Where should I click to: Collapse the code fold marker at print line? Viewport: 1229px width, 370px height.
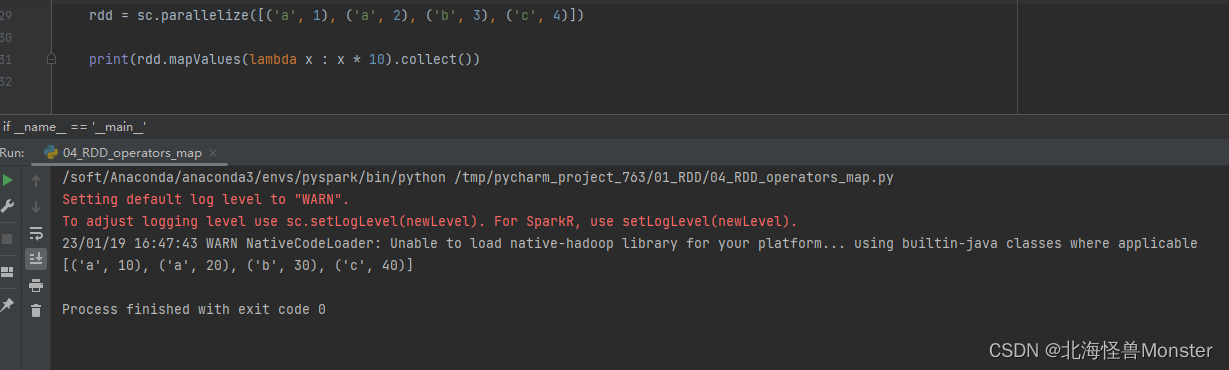[x=52, y=60]
